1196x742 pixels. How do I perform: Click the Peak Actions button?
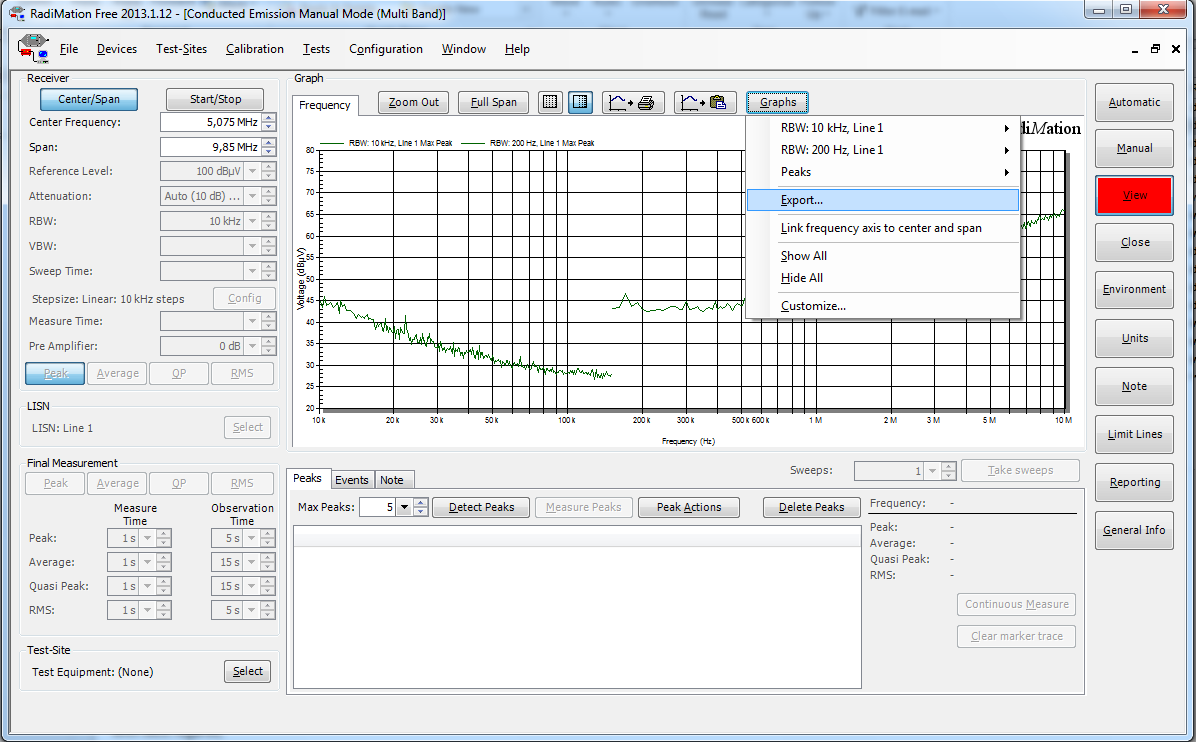pyautogui.click(x=689, y=507)
